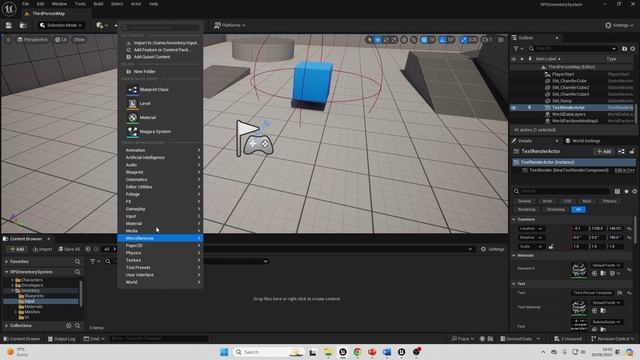
Task: Expand the Favorites section in Content Browser
Action: coord(7,261)
